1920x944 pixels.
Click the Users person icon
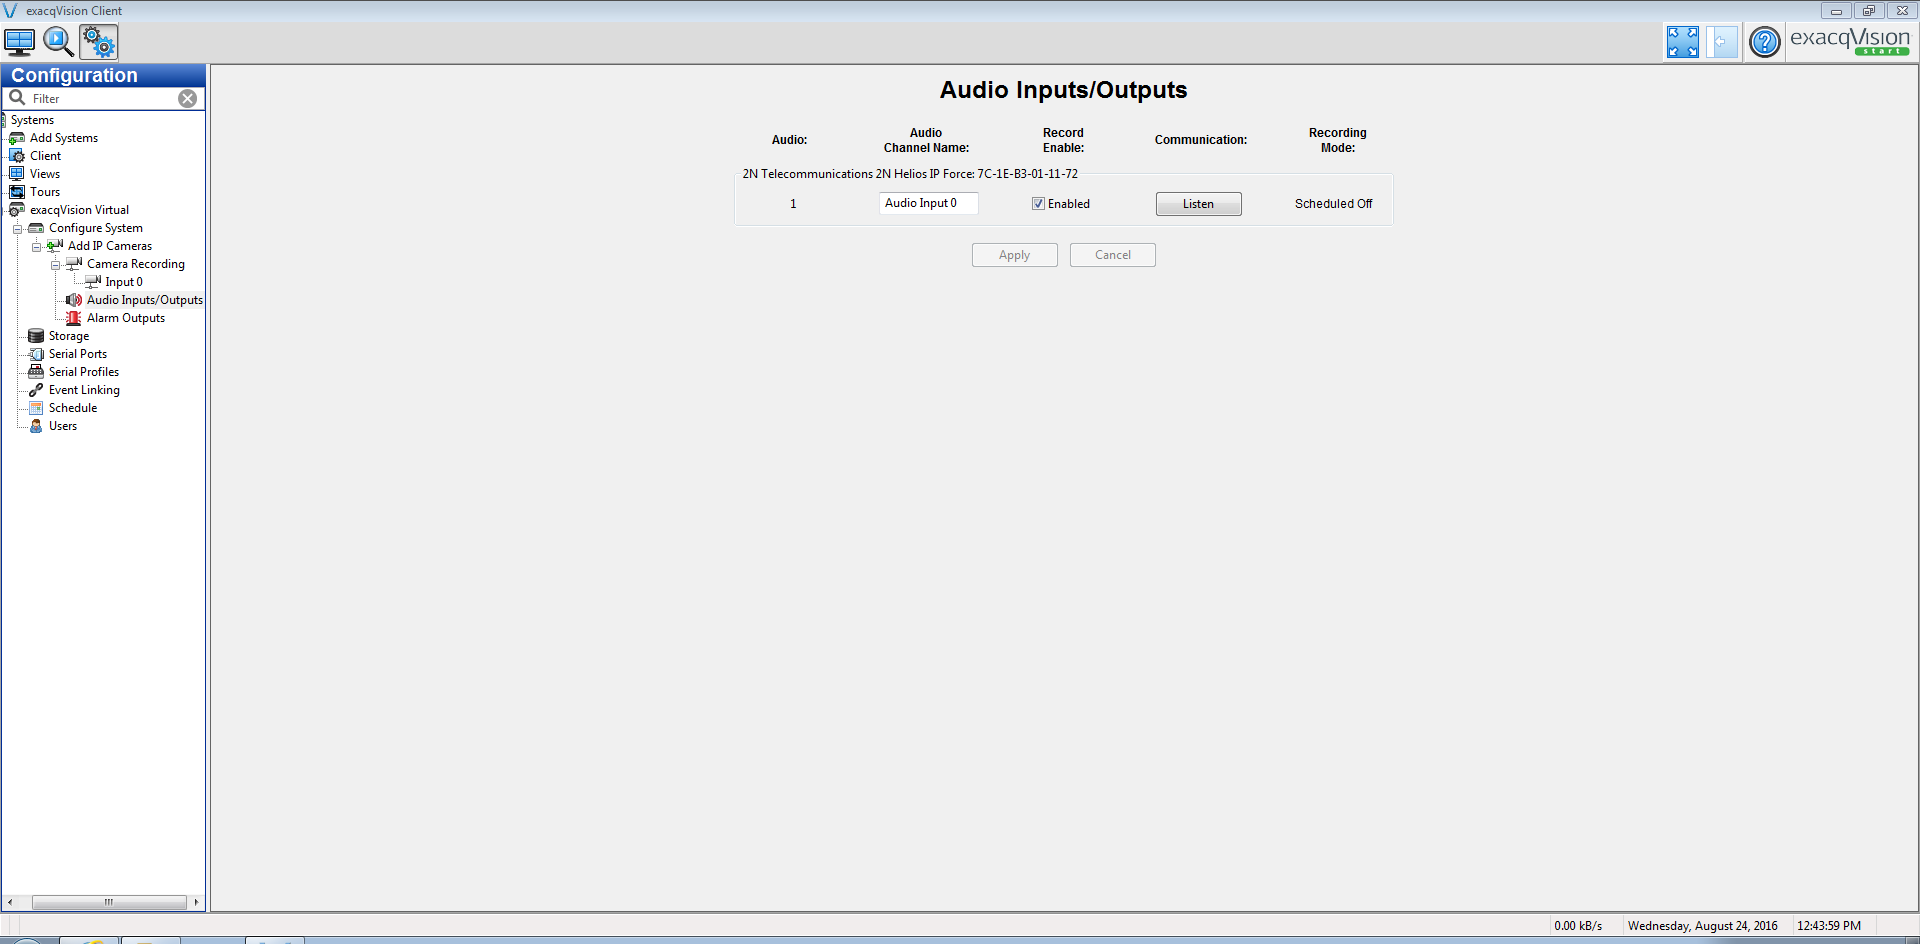click(36, 426)
